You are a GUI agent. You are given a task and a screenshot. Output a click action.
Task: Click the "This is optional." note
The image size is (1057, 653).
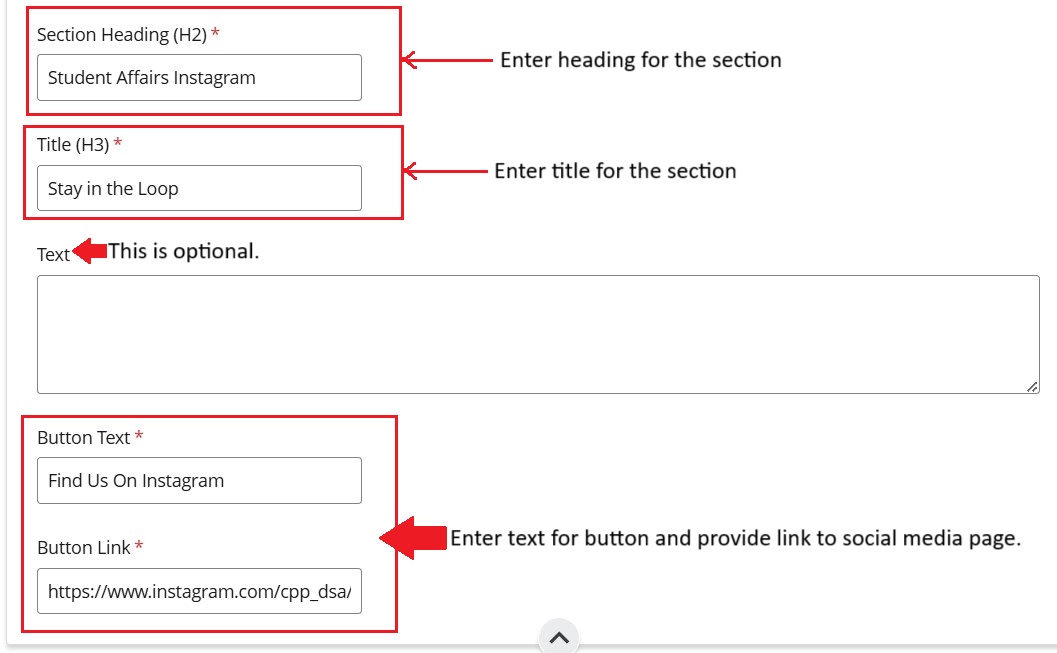[x=184, y=251]
